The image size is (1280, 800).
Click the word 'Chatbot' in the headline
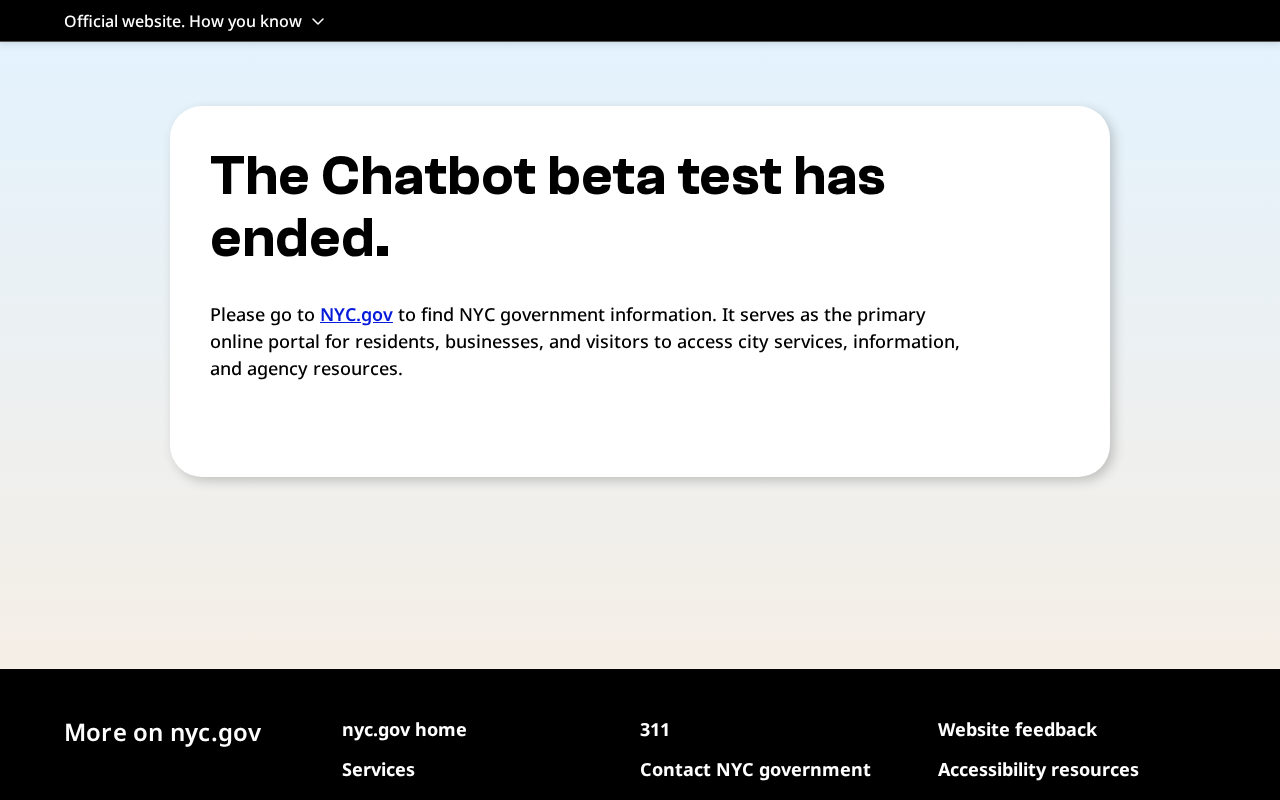pyautogui.click(x=428, y=176)
